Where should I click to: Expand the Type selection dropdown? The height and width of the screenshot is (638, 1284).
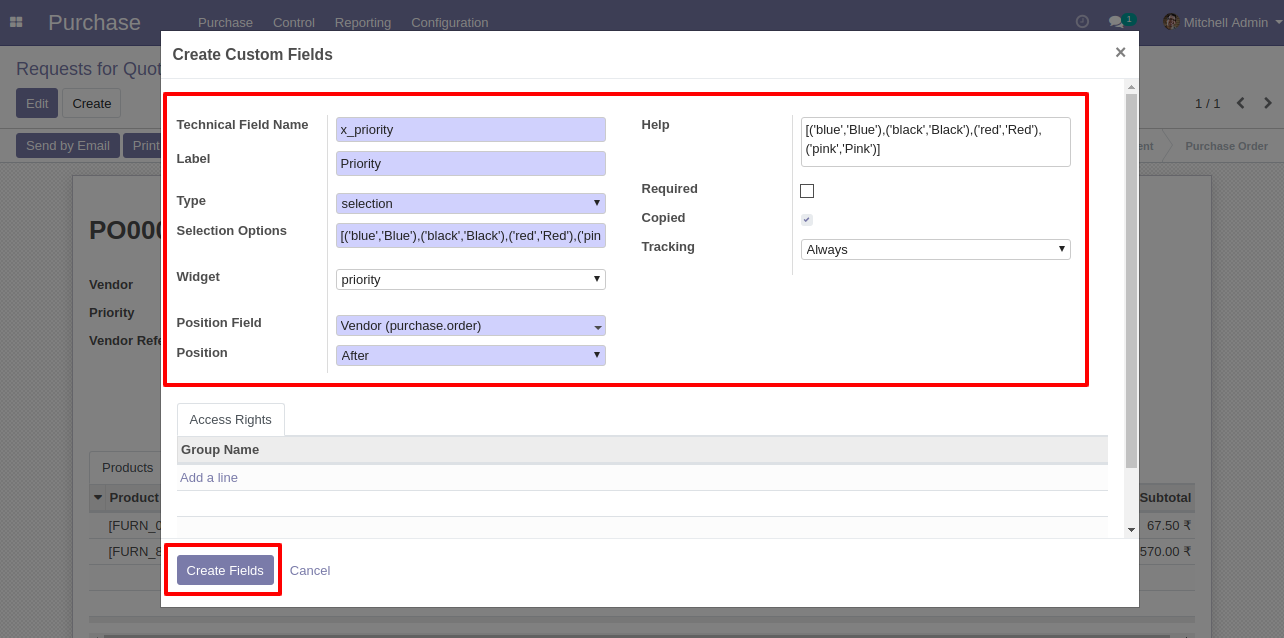pos(471,203)
